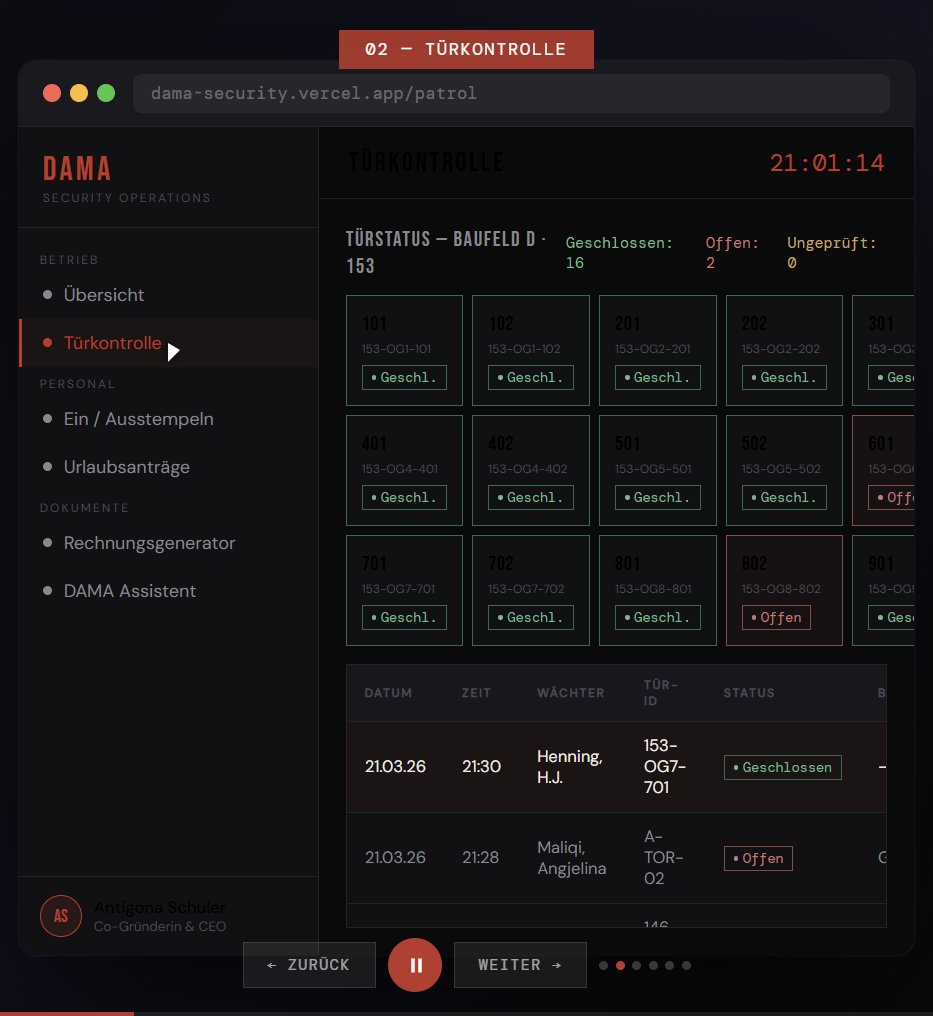Click the STATUS column header
Image resolution: width=933 pixels, height=1016 pixels.
pos(749,693)
